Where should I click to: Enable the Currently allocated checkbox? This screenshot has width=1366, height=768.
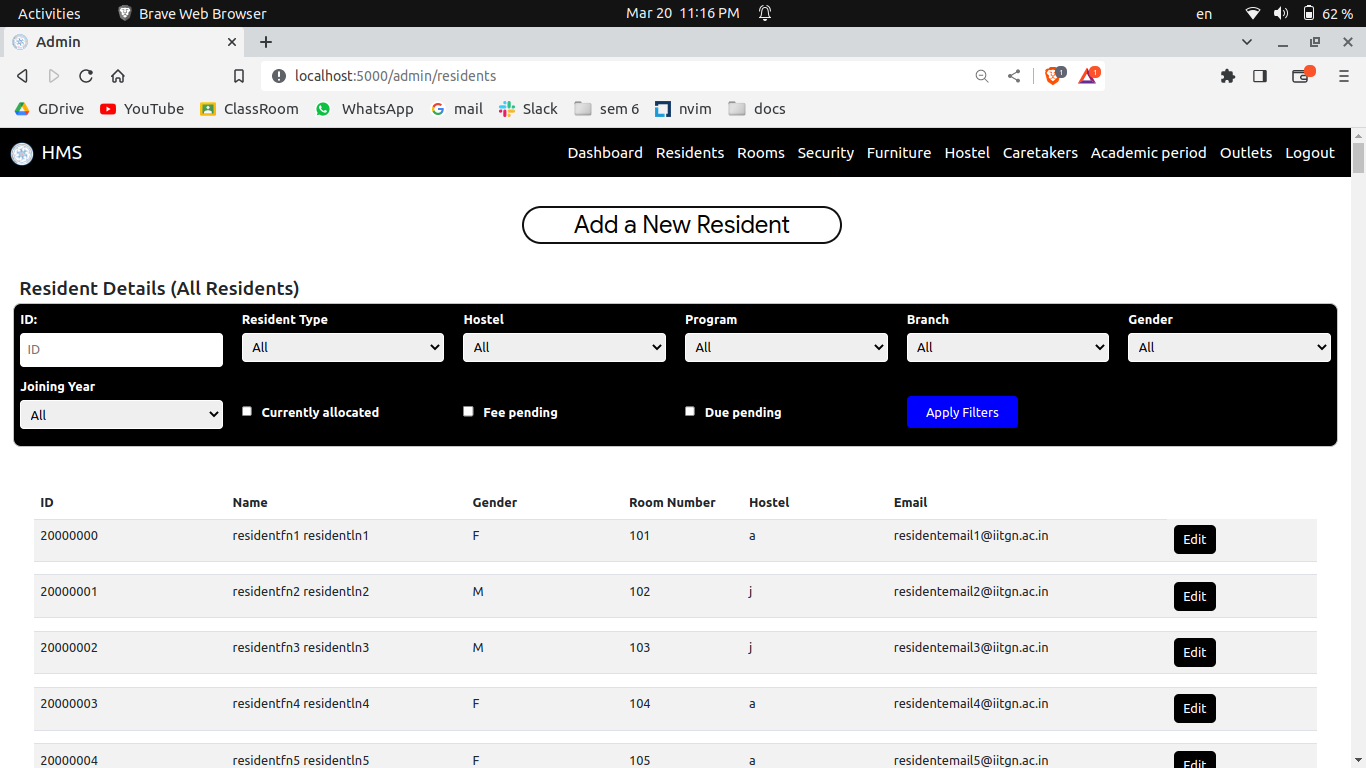[x=246, y=410]
